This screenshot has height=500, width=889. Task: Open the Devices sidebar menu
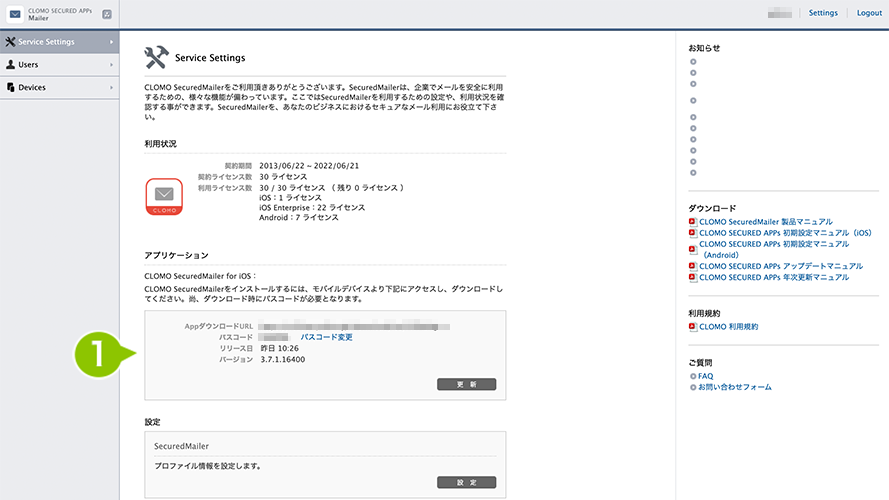[60, 87]
